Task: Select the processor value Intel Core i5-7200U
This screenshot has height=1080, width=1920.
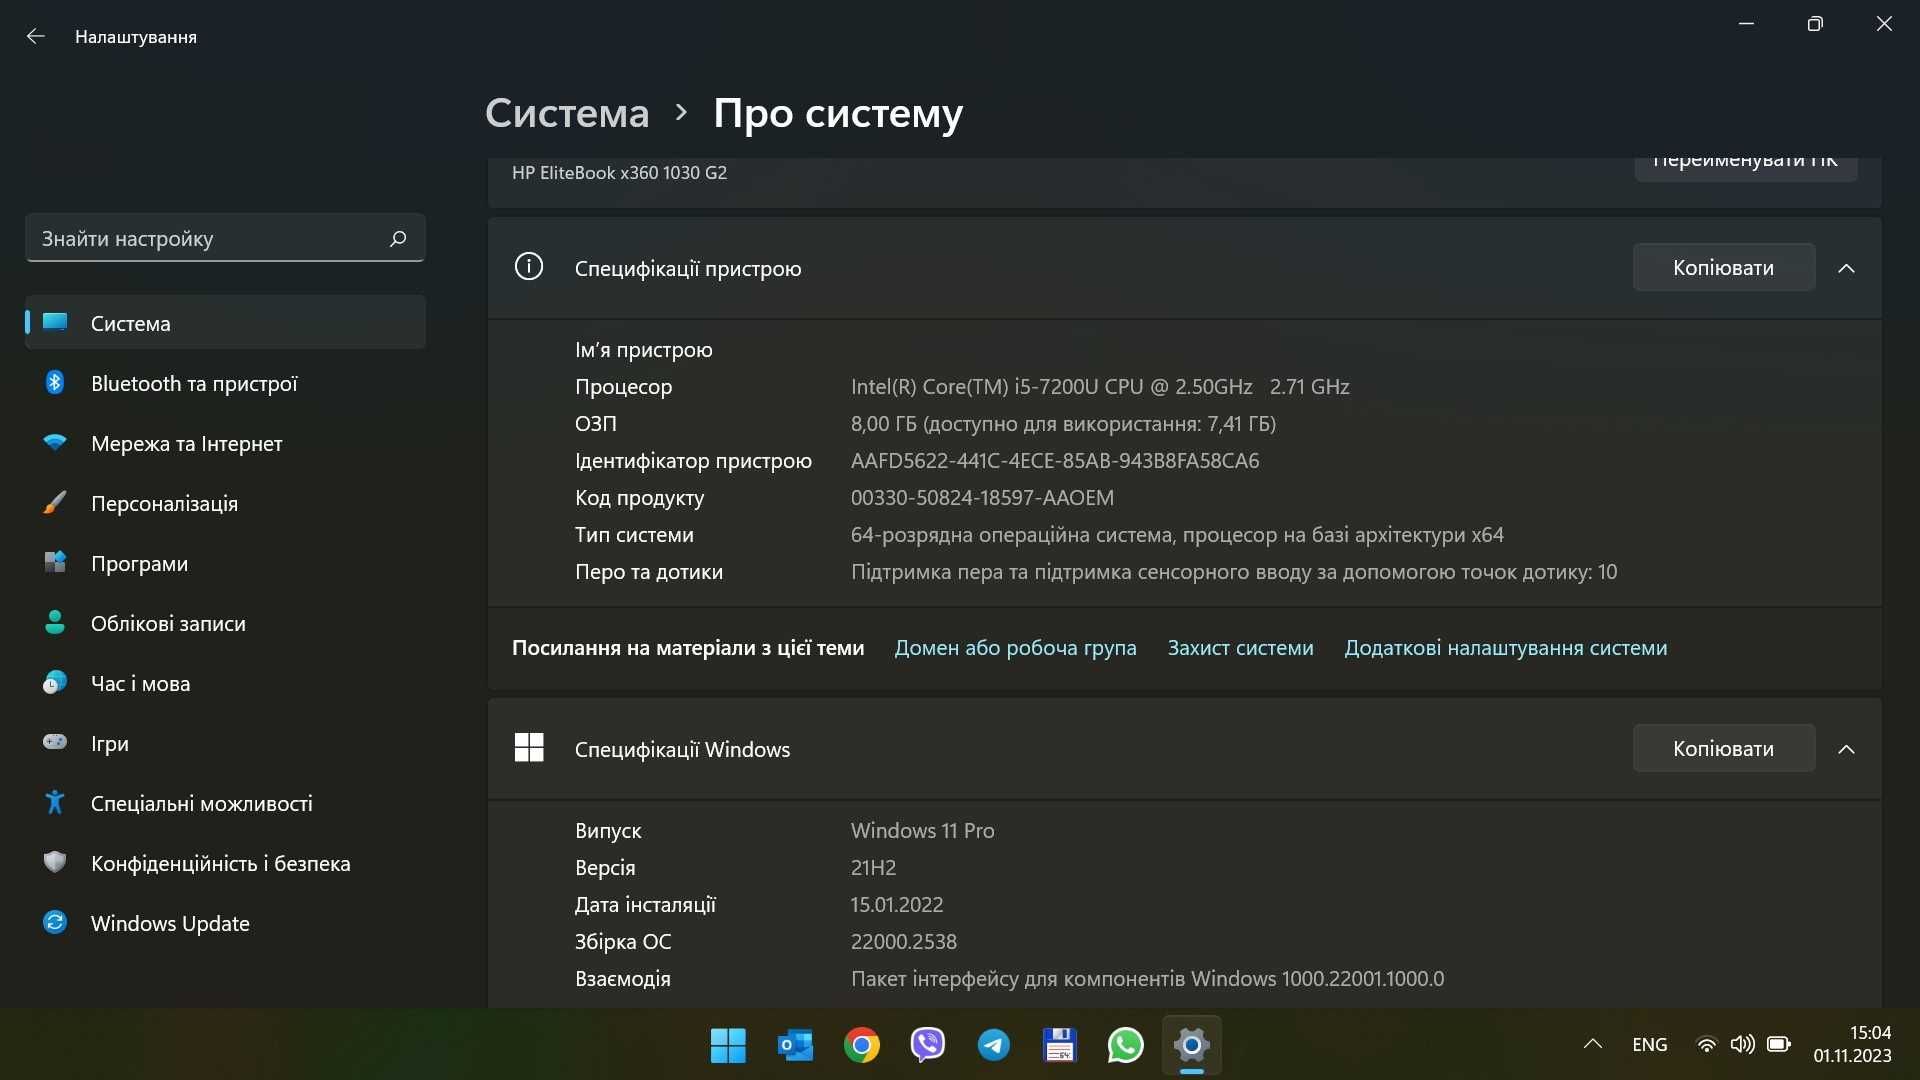Action: [1100, 387]
